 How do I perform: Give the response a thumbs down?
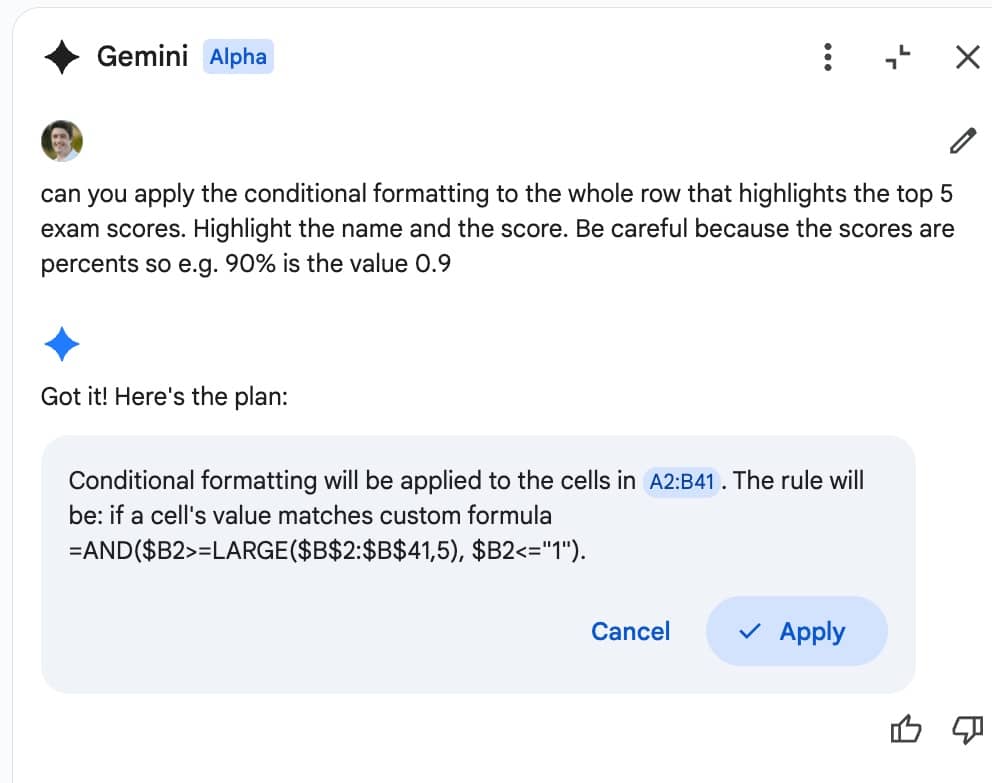967,730
